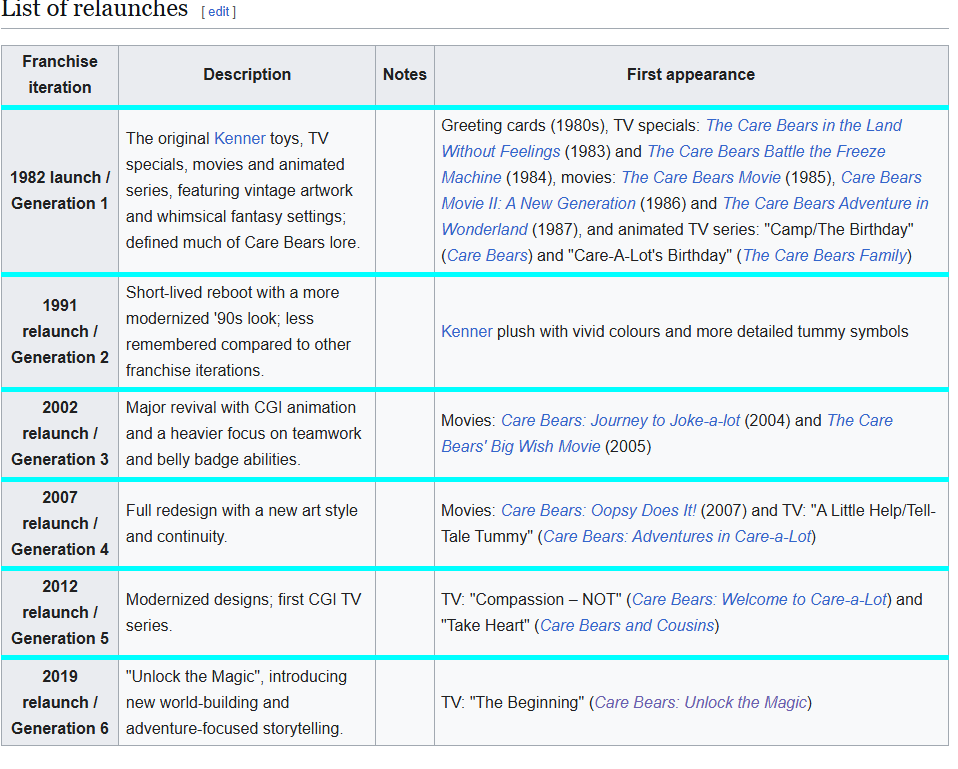This screenshot has width=958, height=769.
Task: Click the Franchise iteration column header
Action: coord(60,75)
